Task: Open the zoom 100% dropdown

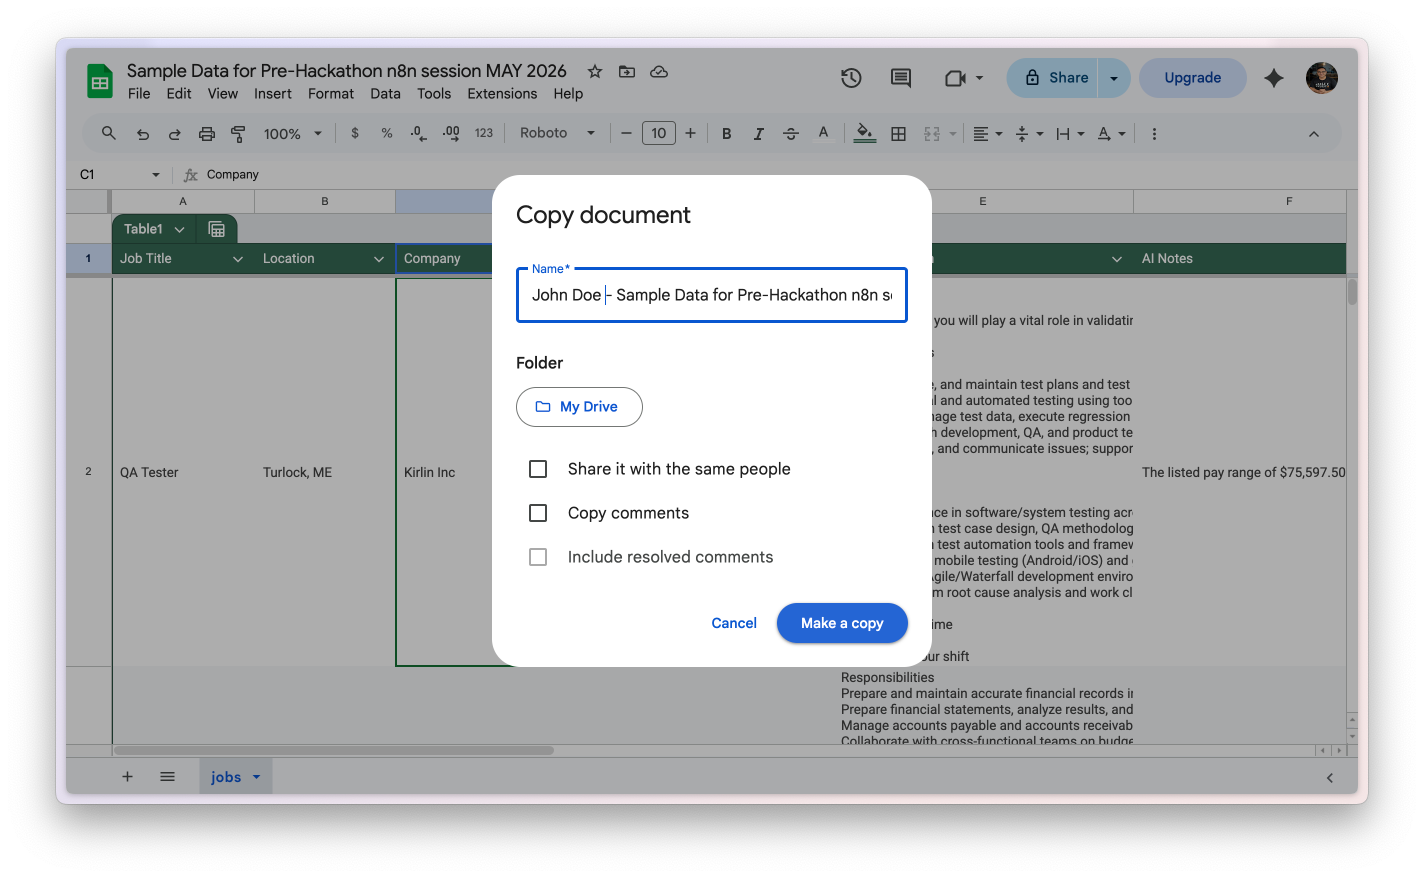Action: point(292,134)
